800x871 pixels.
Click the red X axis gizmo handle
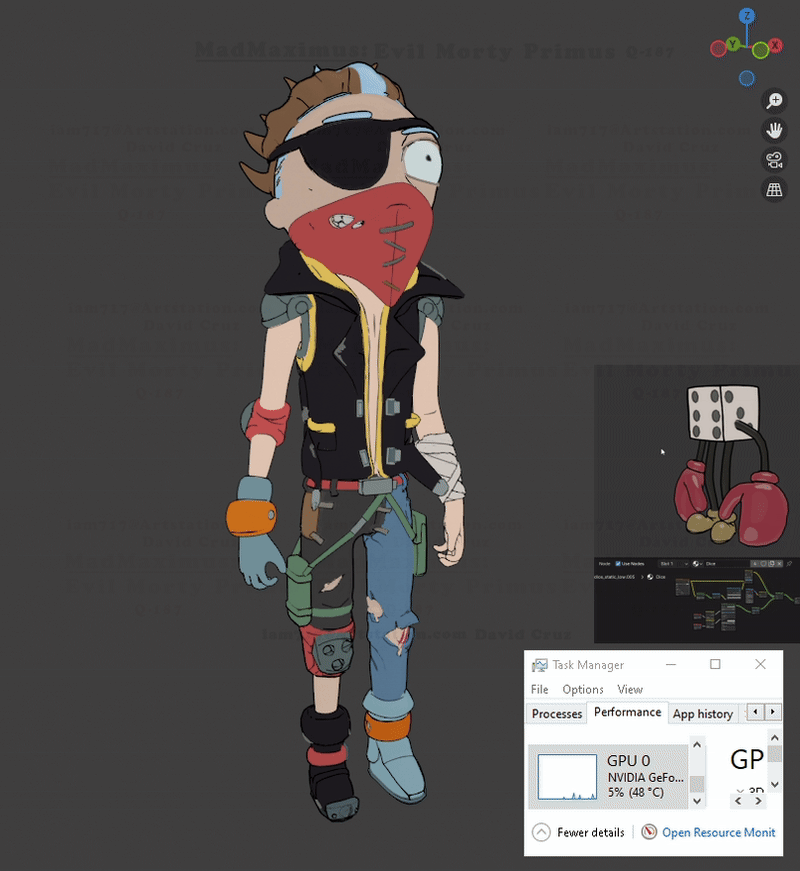pos(776,46)
